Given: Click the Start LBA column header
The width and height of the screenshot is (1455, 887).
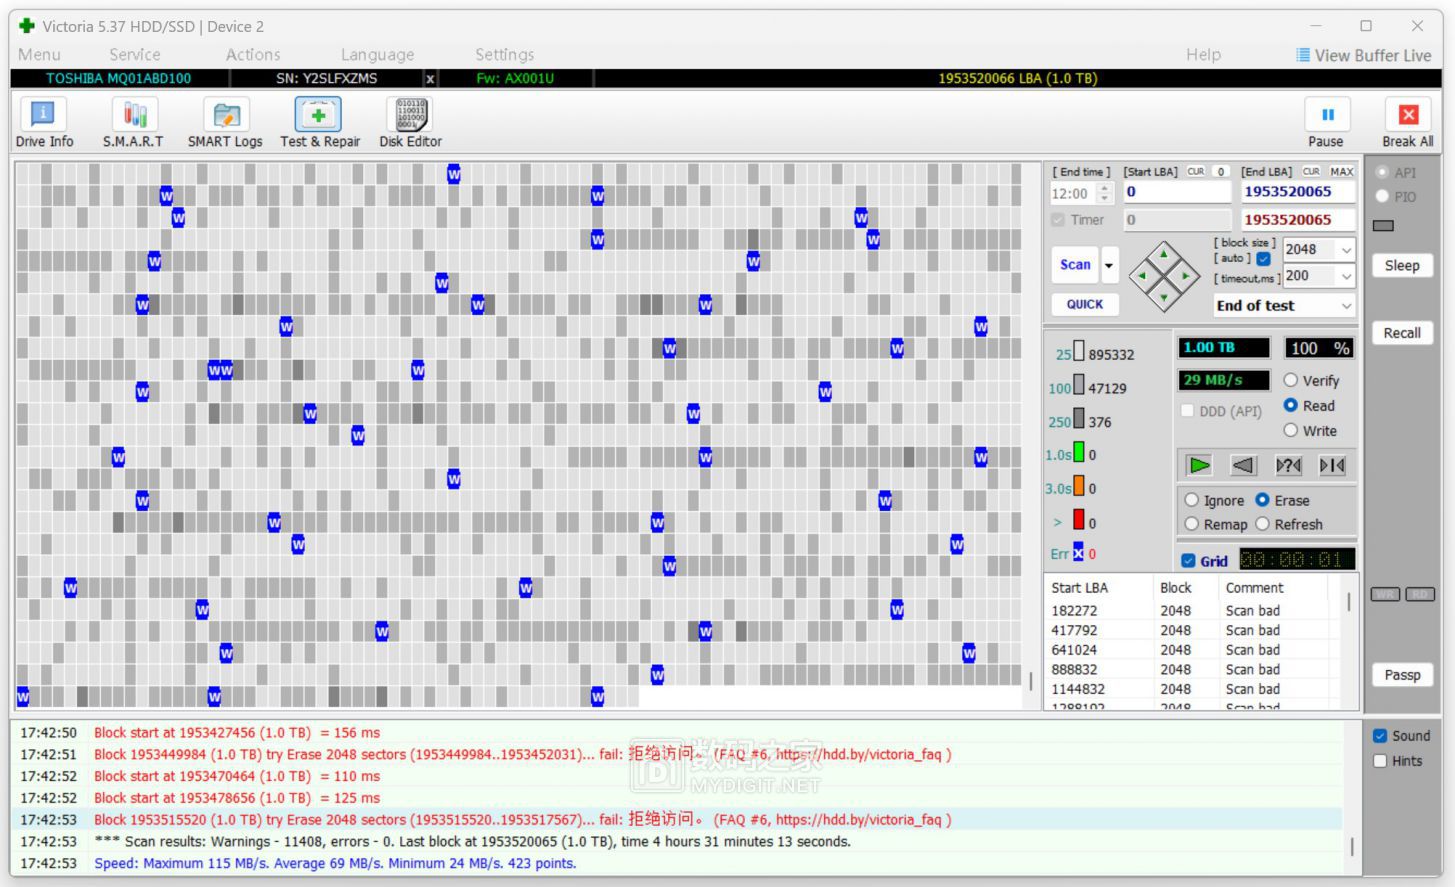Looking at the screenshot, I should (x=1098, y=588).
